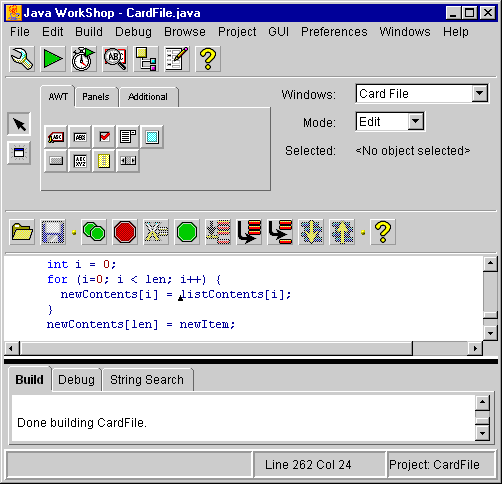Click the checklist with pencil icon
Viewport: 502px width, 484px height.
(177, 59)
